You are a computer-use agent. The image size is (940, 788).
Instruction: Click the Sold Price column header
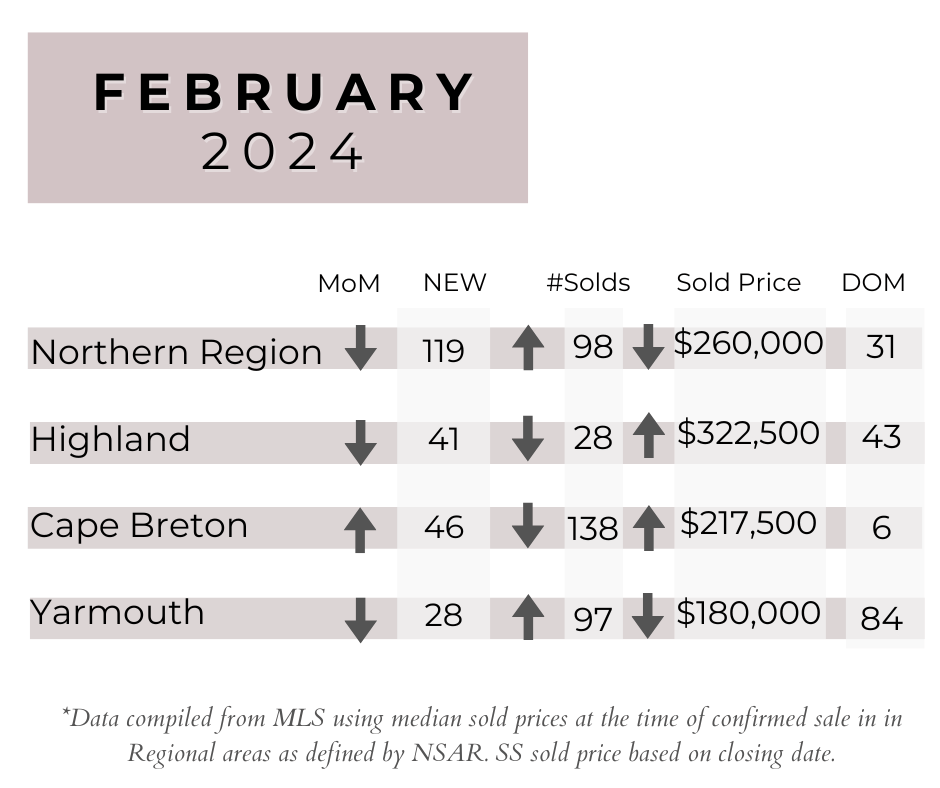pos(739,282)
